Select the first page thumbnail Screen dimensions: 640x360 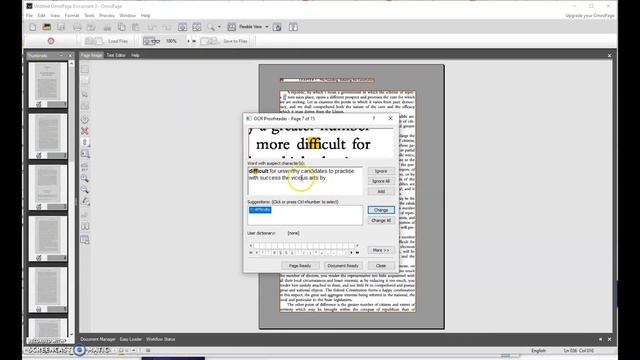(x=48, y=85)
